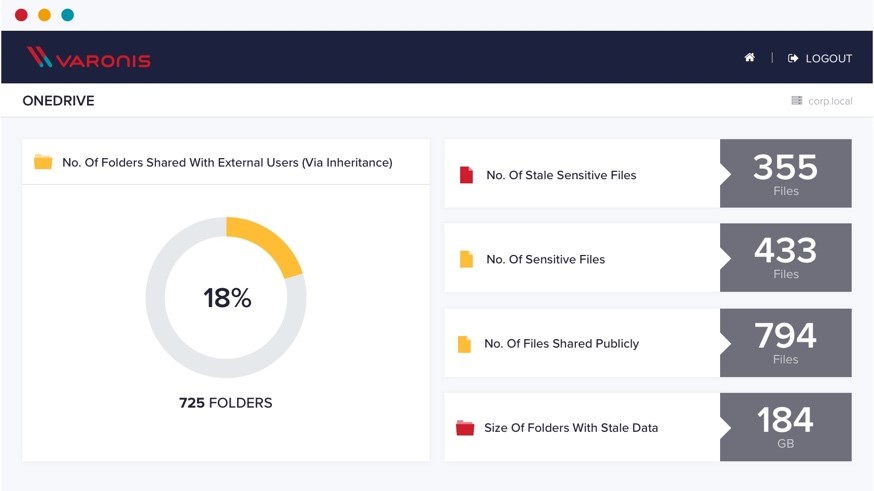Click the ONEDRIVE heading
The height and width of the screenshot is (491, 874).
click(59, 101)
